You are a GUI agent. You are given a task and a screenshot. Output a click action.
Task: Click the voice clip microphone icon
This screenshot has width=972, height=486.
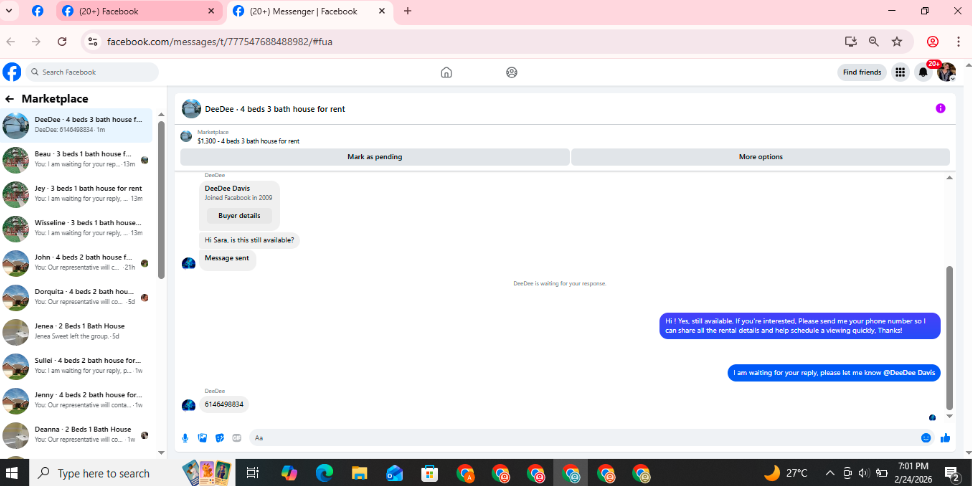185,438
